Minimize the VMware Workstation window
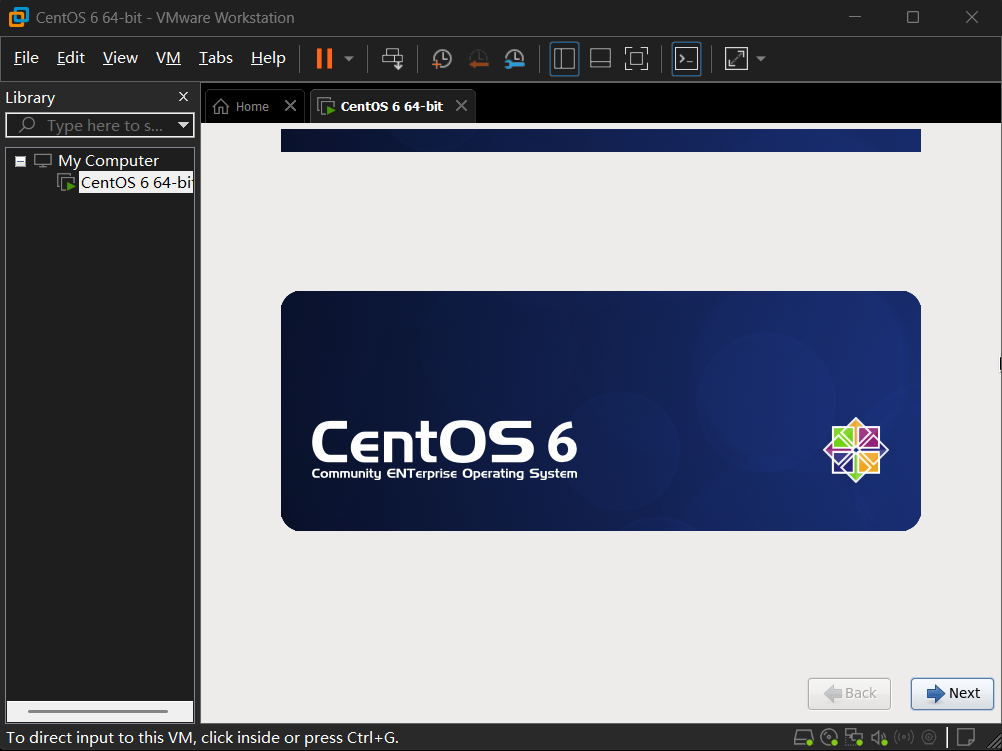The image size is (1002, 751). 854,17
